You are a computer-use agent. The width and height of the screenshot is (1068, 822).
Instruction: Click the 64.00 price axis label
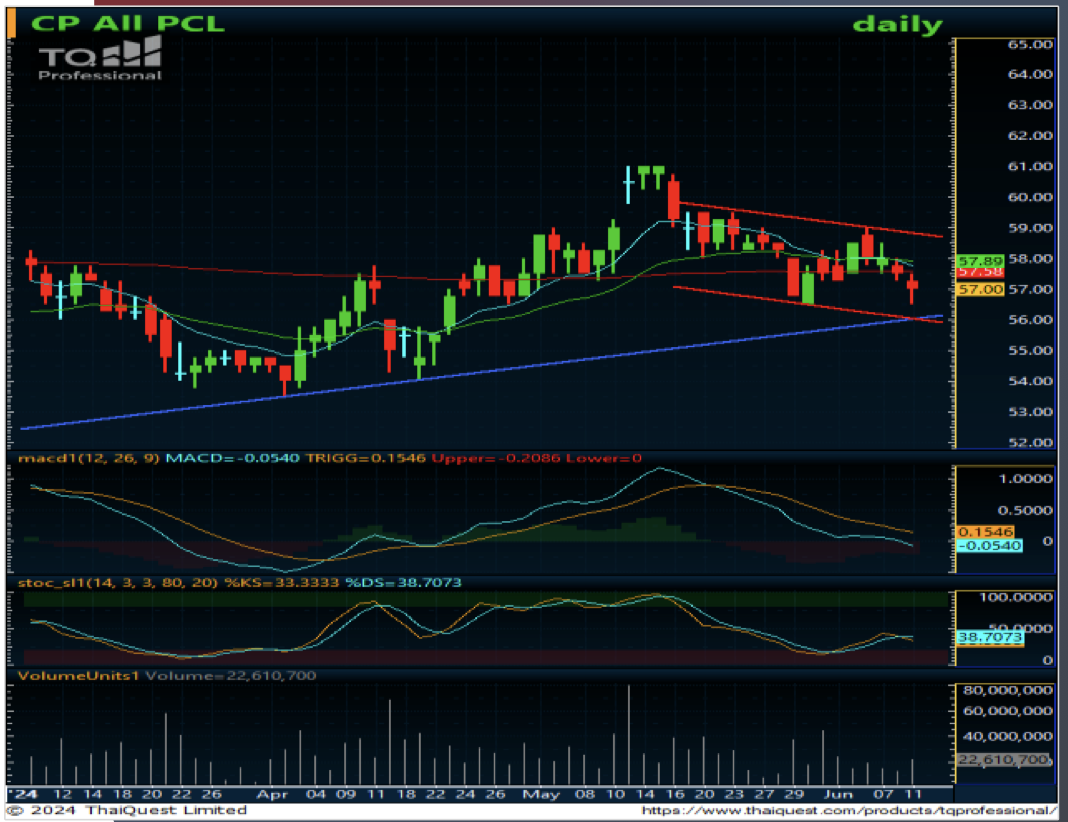point(1031,74)
